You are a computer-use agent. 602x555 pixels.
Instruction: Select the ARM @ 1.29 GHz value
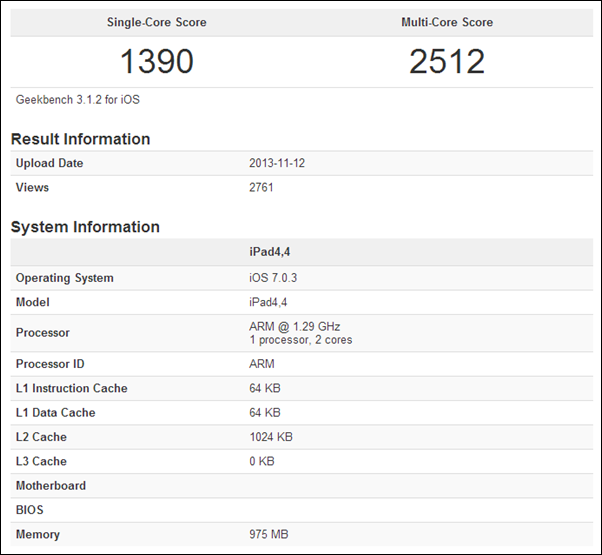[294, 326]
